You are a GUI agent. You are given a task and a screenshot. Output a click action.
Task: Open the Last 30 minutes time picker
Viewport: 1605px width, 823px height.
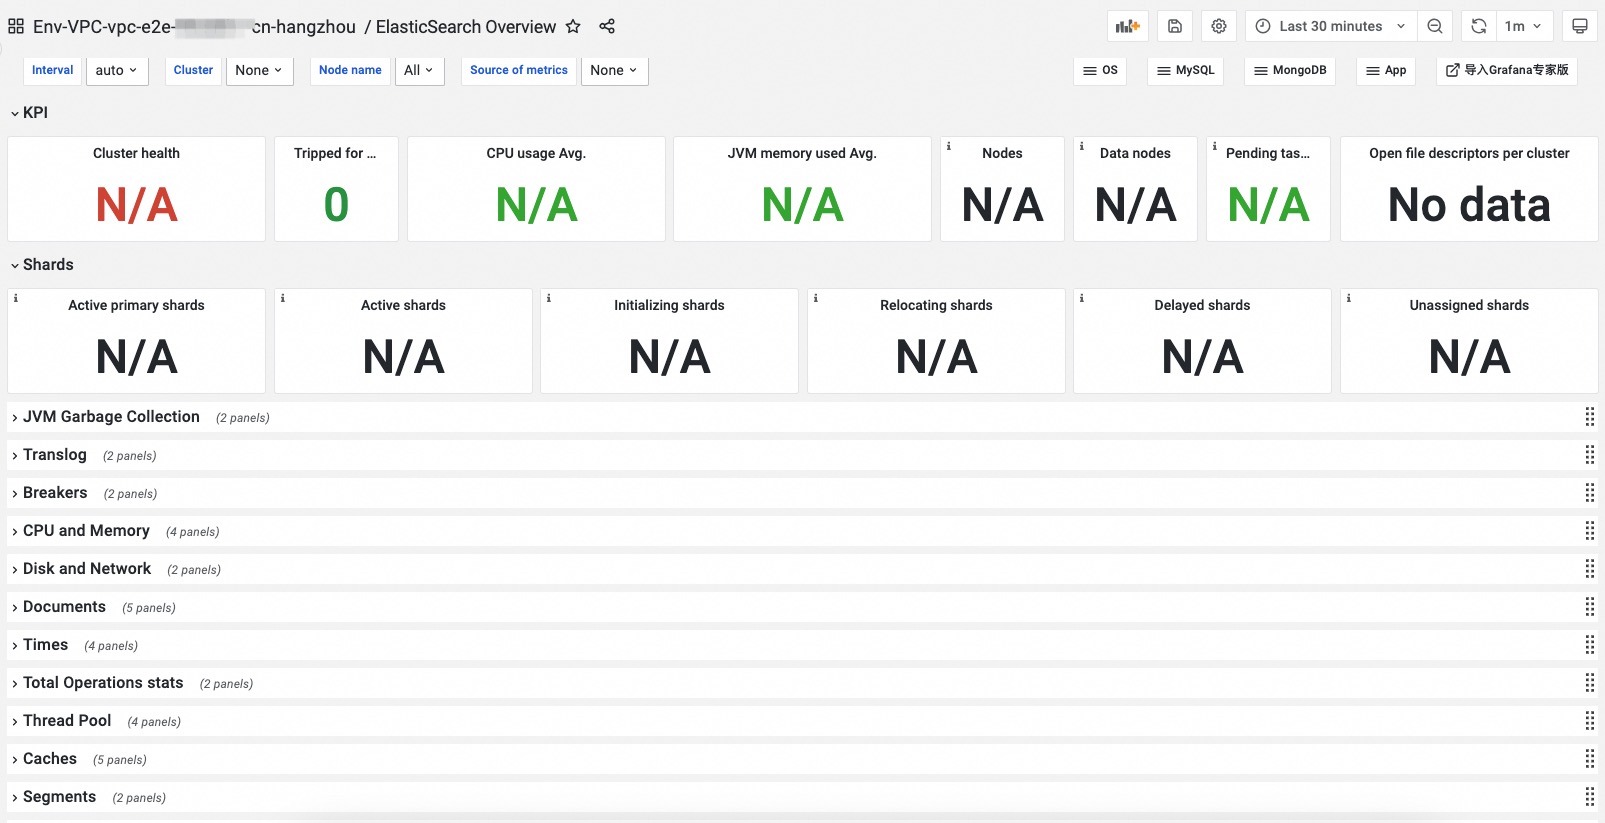tap(1330, 26)
